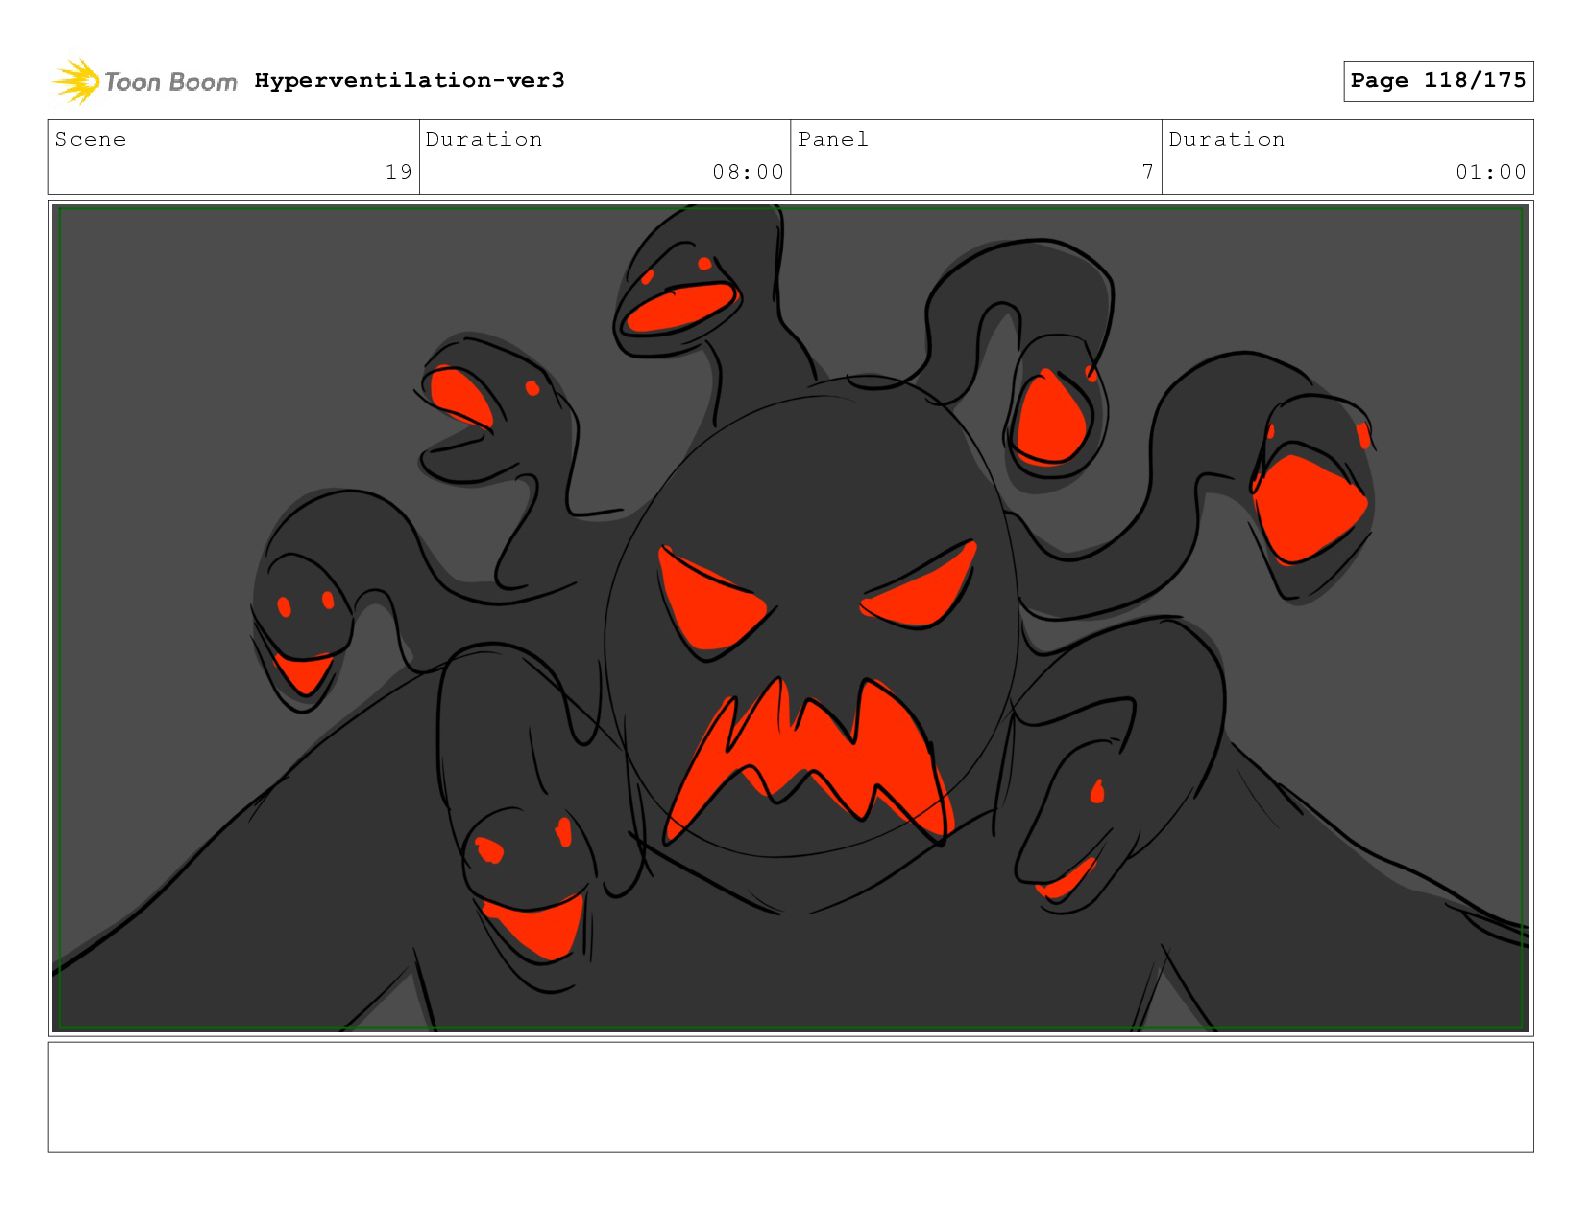Click the storyboard monster panel image
This screenshot has width=1584, height=1224.
790,617
